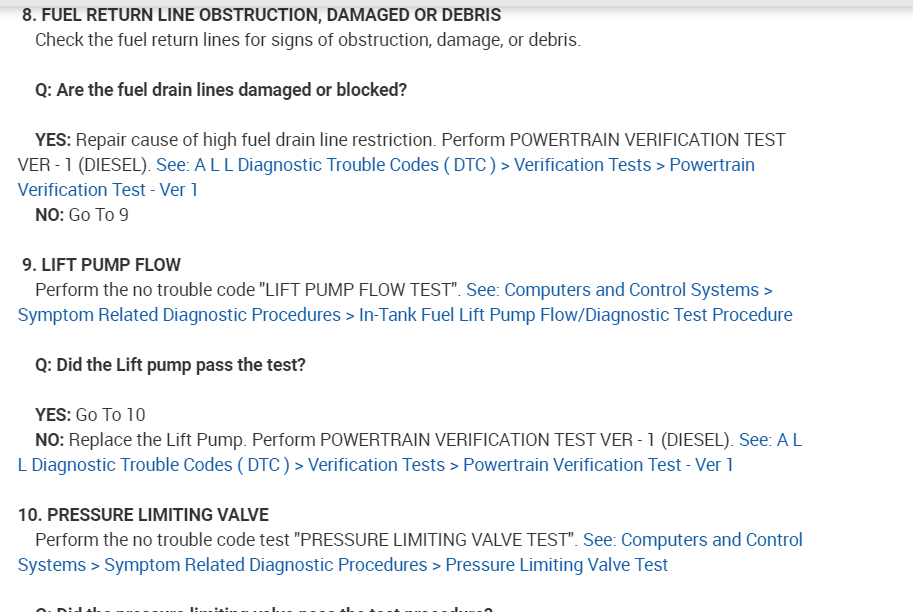Viewport: 913px width, 612px height.
Task: Click the 'Fuel Return Line Obstruction' step 8 heading
Action: [x=262, y=15]
